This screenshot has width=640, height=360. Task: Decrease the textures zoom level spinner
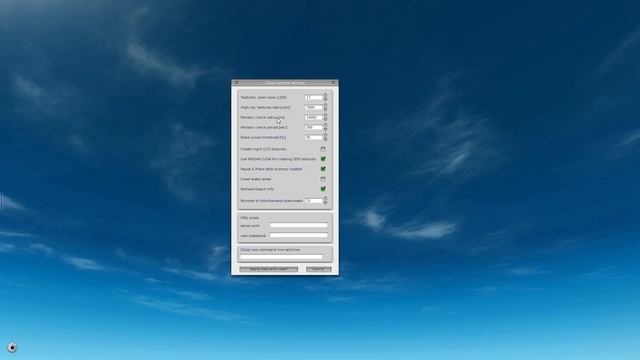tap(325, 99)
